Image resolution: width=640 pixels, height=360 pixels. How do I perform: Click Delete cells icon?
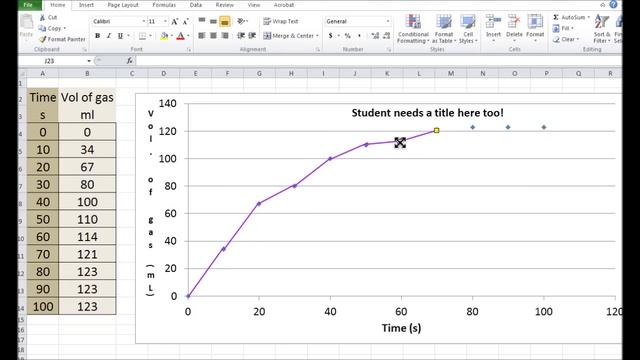[514, 22]
